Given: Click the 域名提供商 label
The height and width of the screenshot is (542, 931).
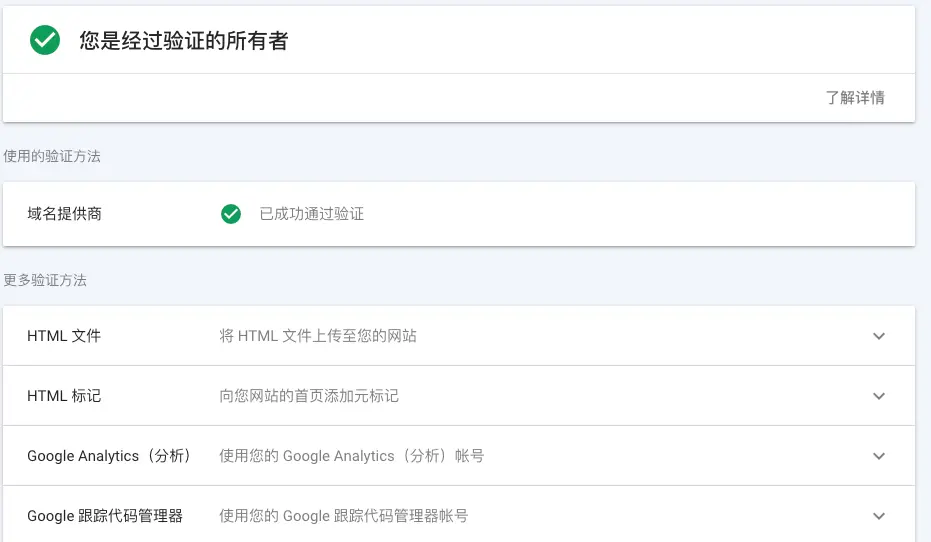Looking at the screenshot, I should point(64,214).
